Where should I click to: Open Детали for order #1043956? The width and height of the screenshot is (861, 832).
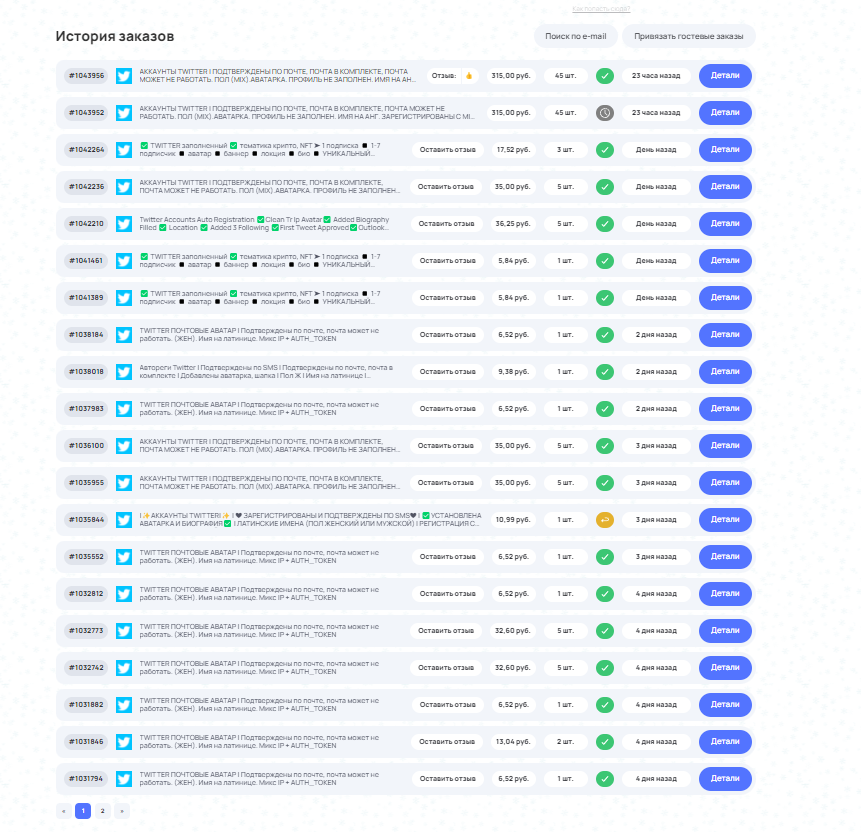tap(725, 76)
